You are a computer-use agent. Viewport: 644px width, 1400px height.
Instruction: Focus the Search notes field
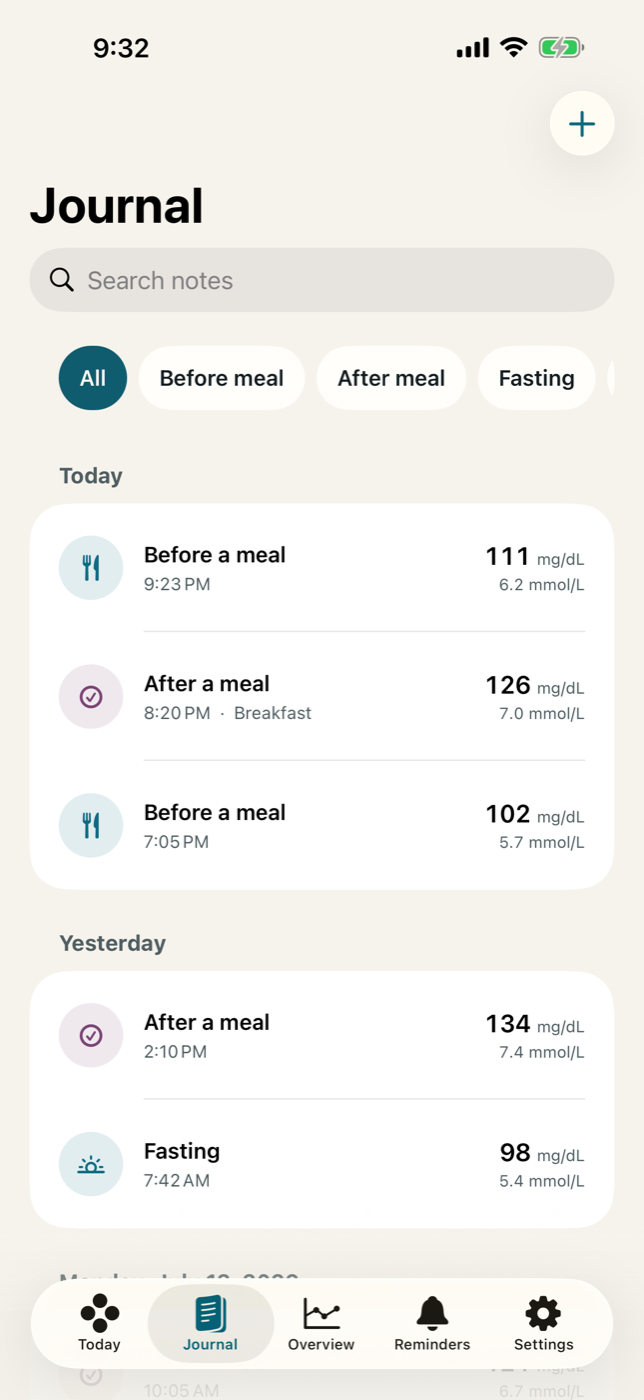(x=322, y=280)
